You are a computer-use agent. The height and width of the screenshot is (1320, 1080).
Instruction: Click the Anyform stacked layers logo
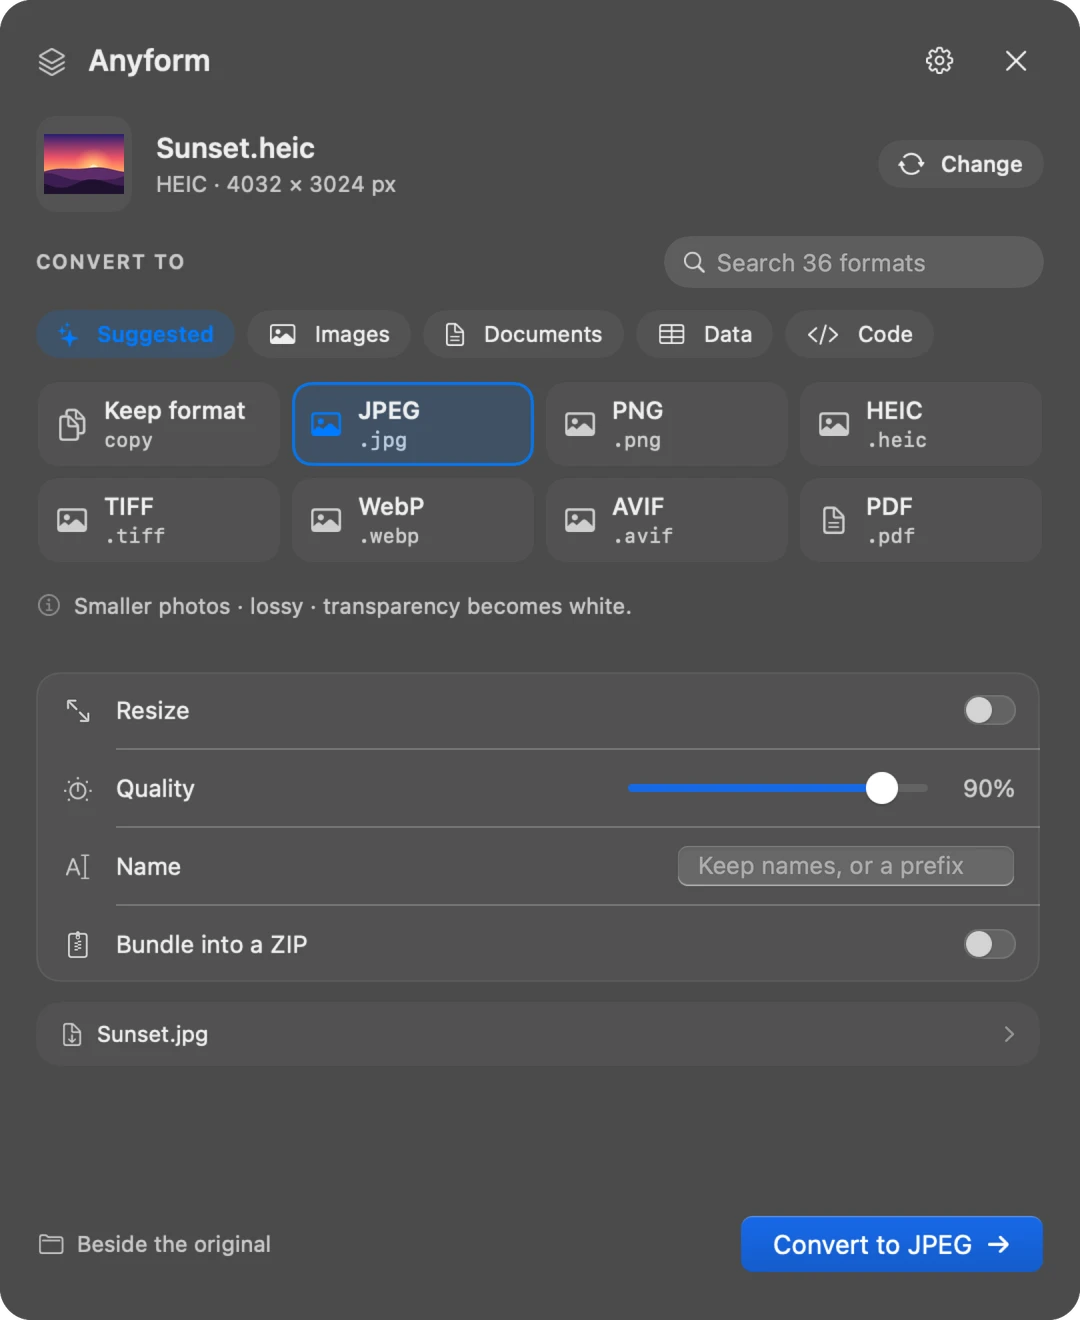pyautogui.click(x=52, y=62)
